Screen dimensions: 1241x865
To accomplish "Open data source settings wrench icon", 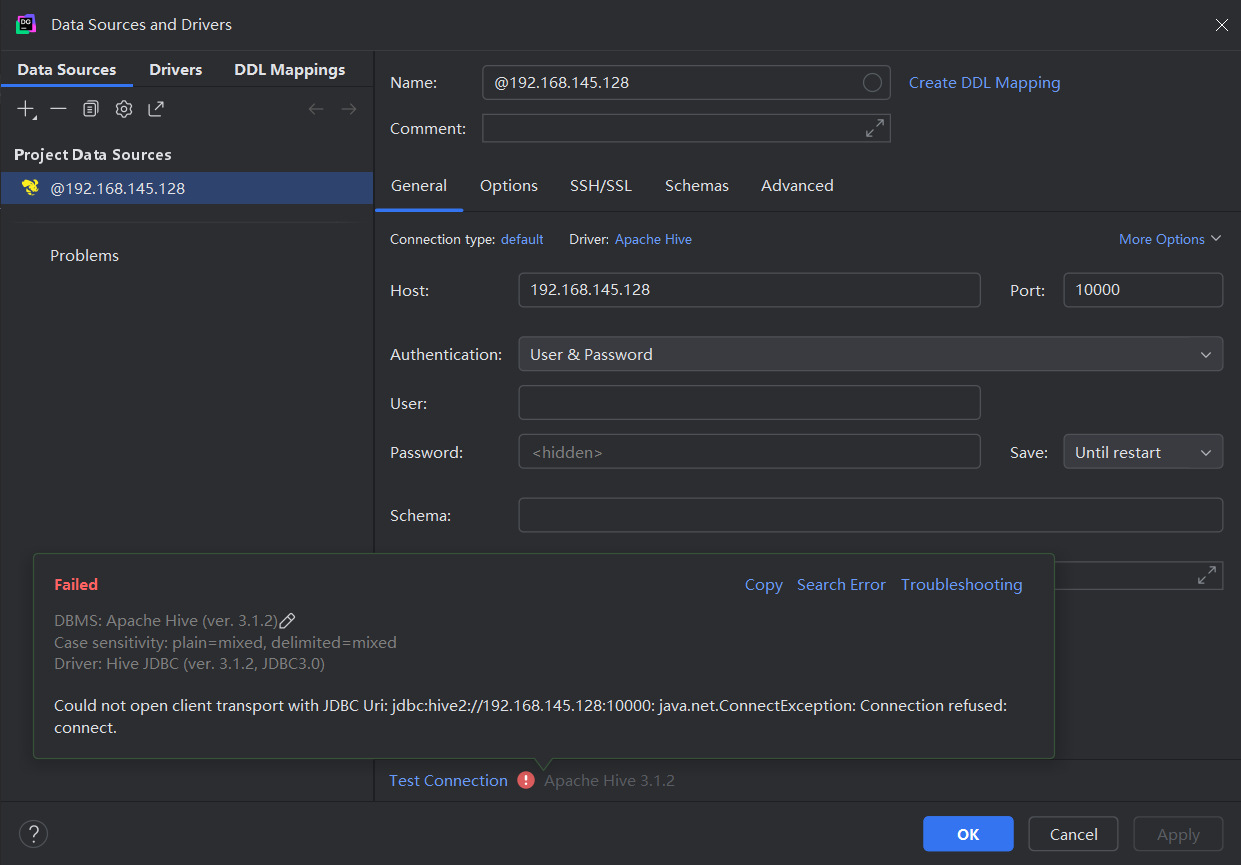I will 124,109.
